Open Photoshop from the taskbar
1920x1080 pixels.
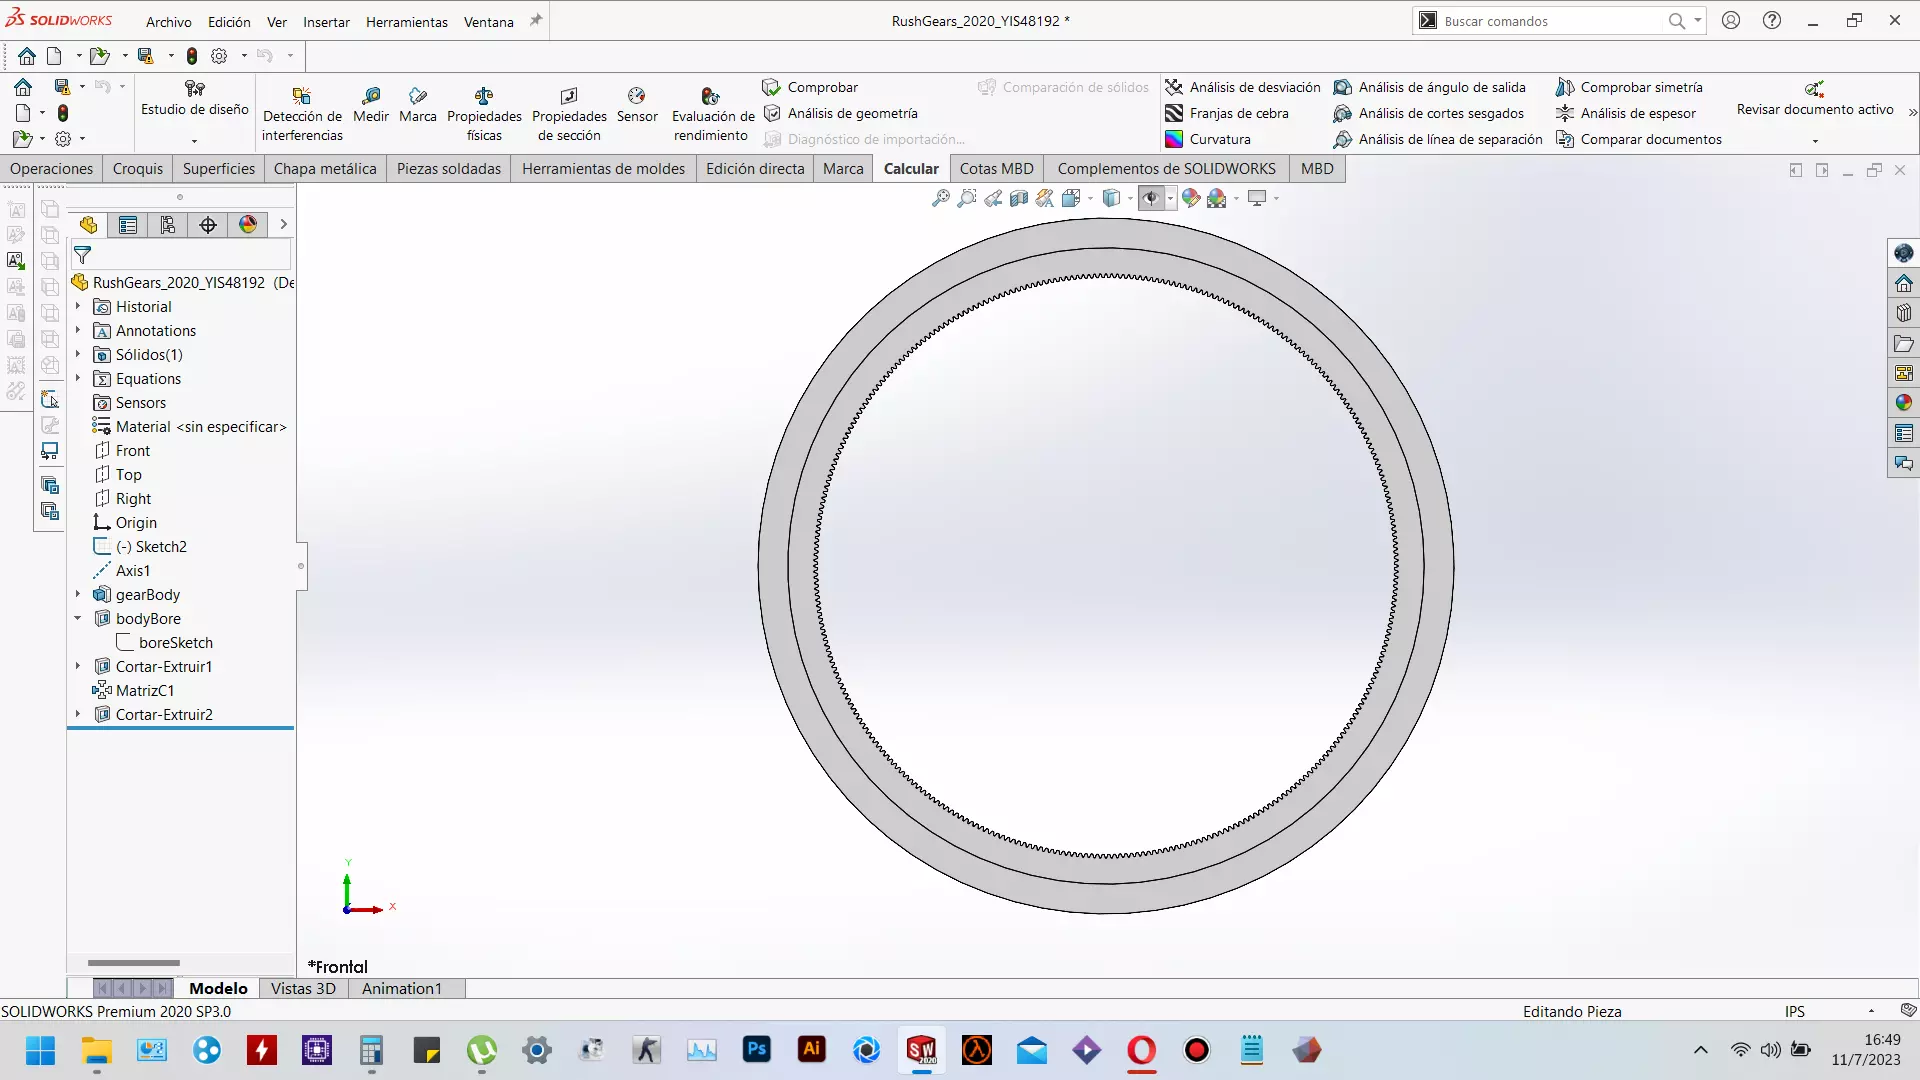tap(757, 1050)
